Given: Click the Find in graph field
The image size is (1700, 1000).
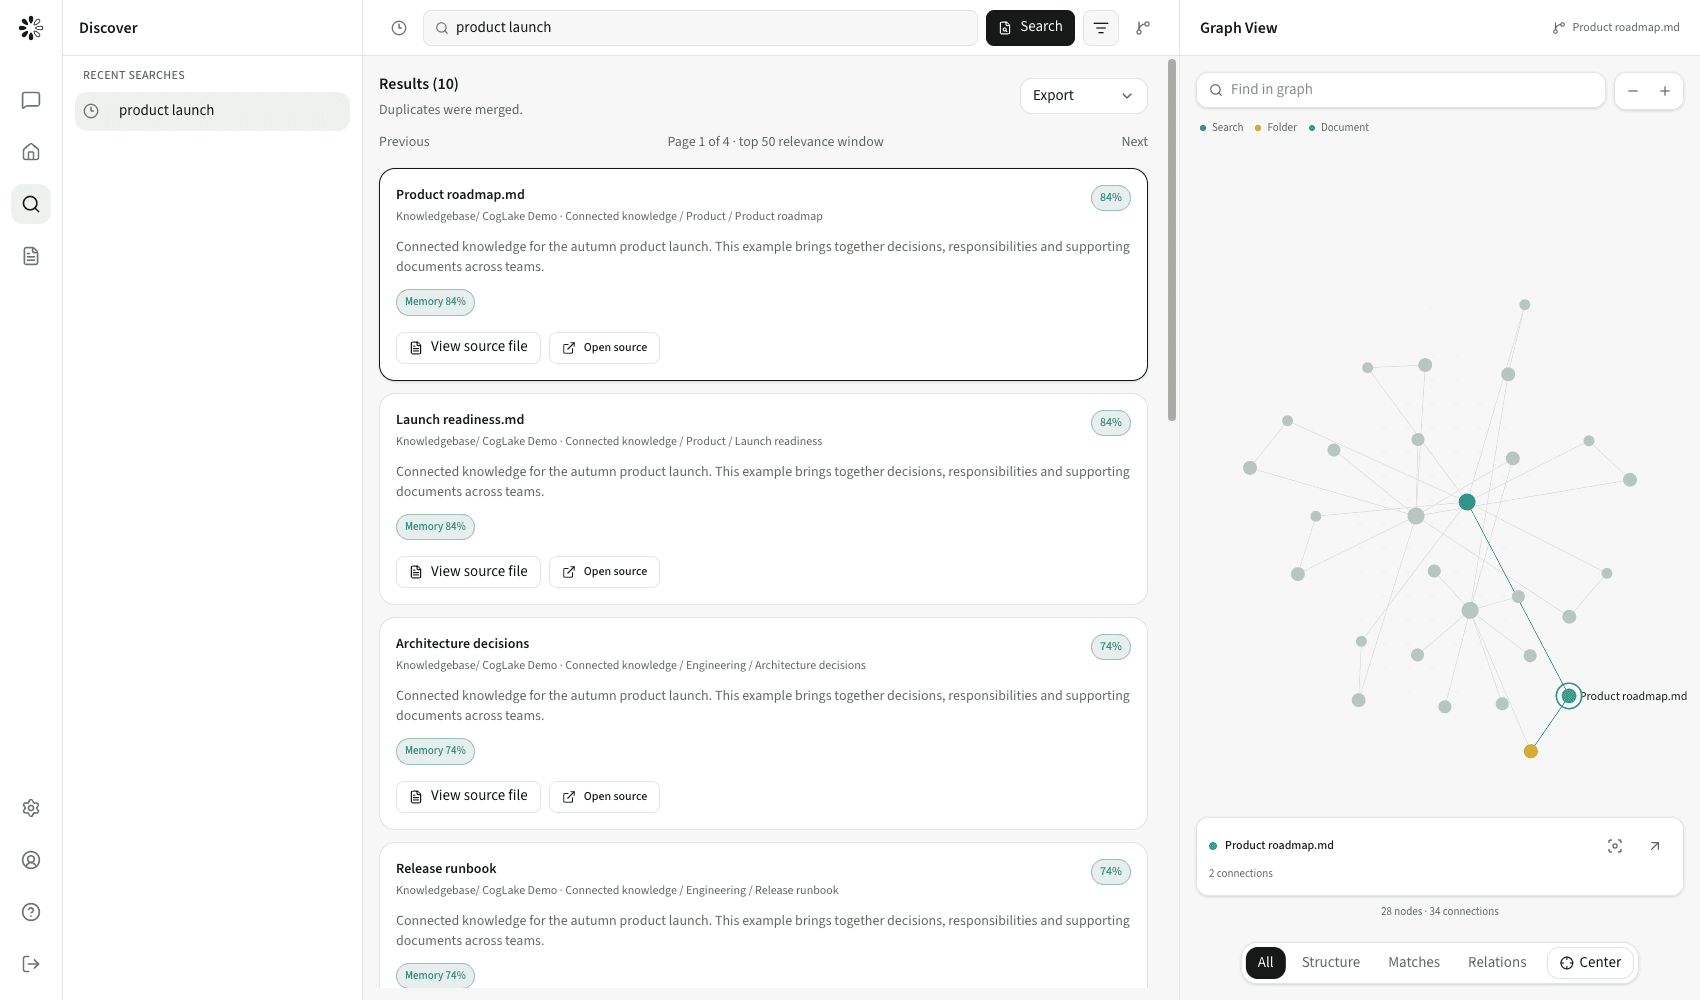Looking at the screenshot, I should (x=1401, y=90).
